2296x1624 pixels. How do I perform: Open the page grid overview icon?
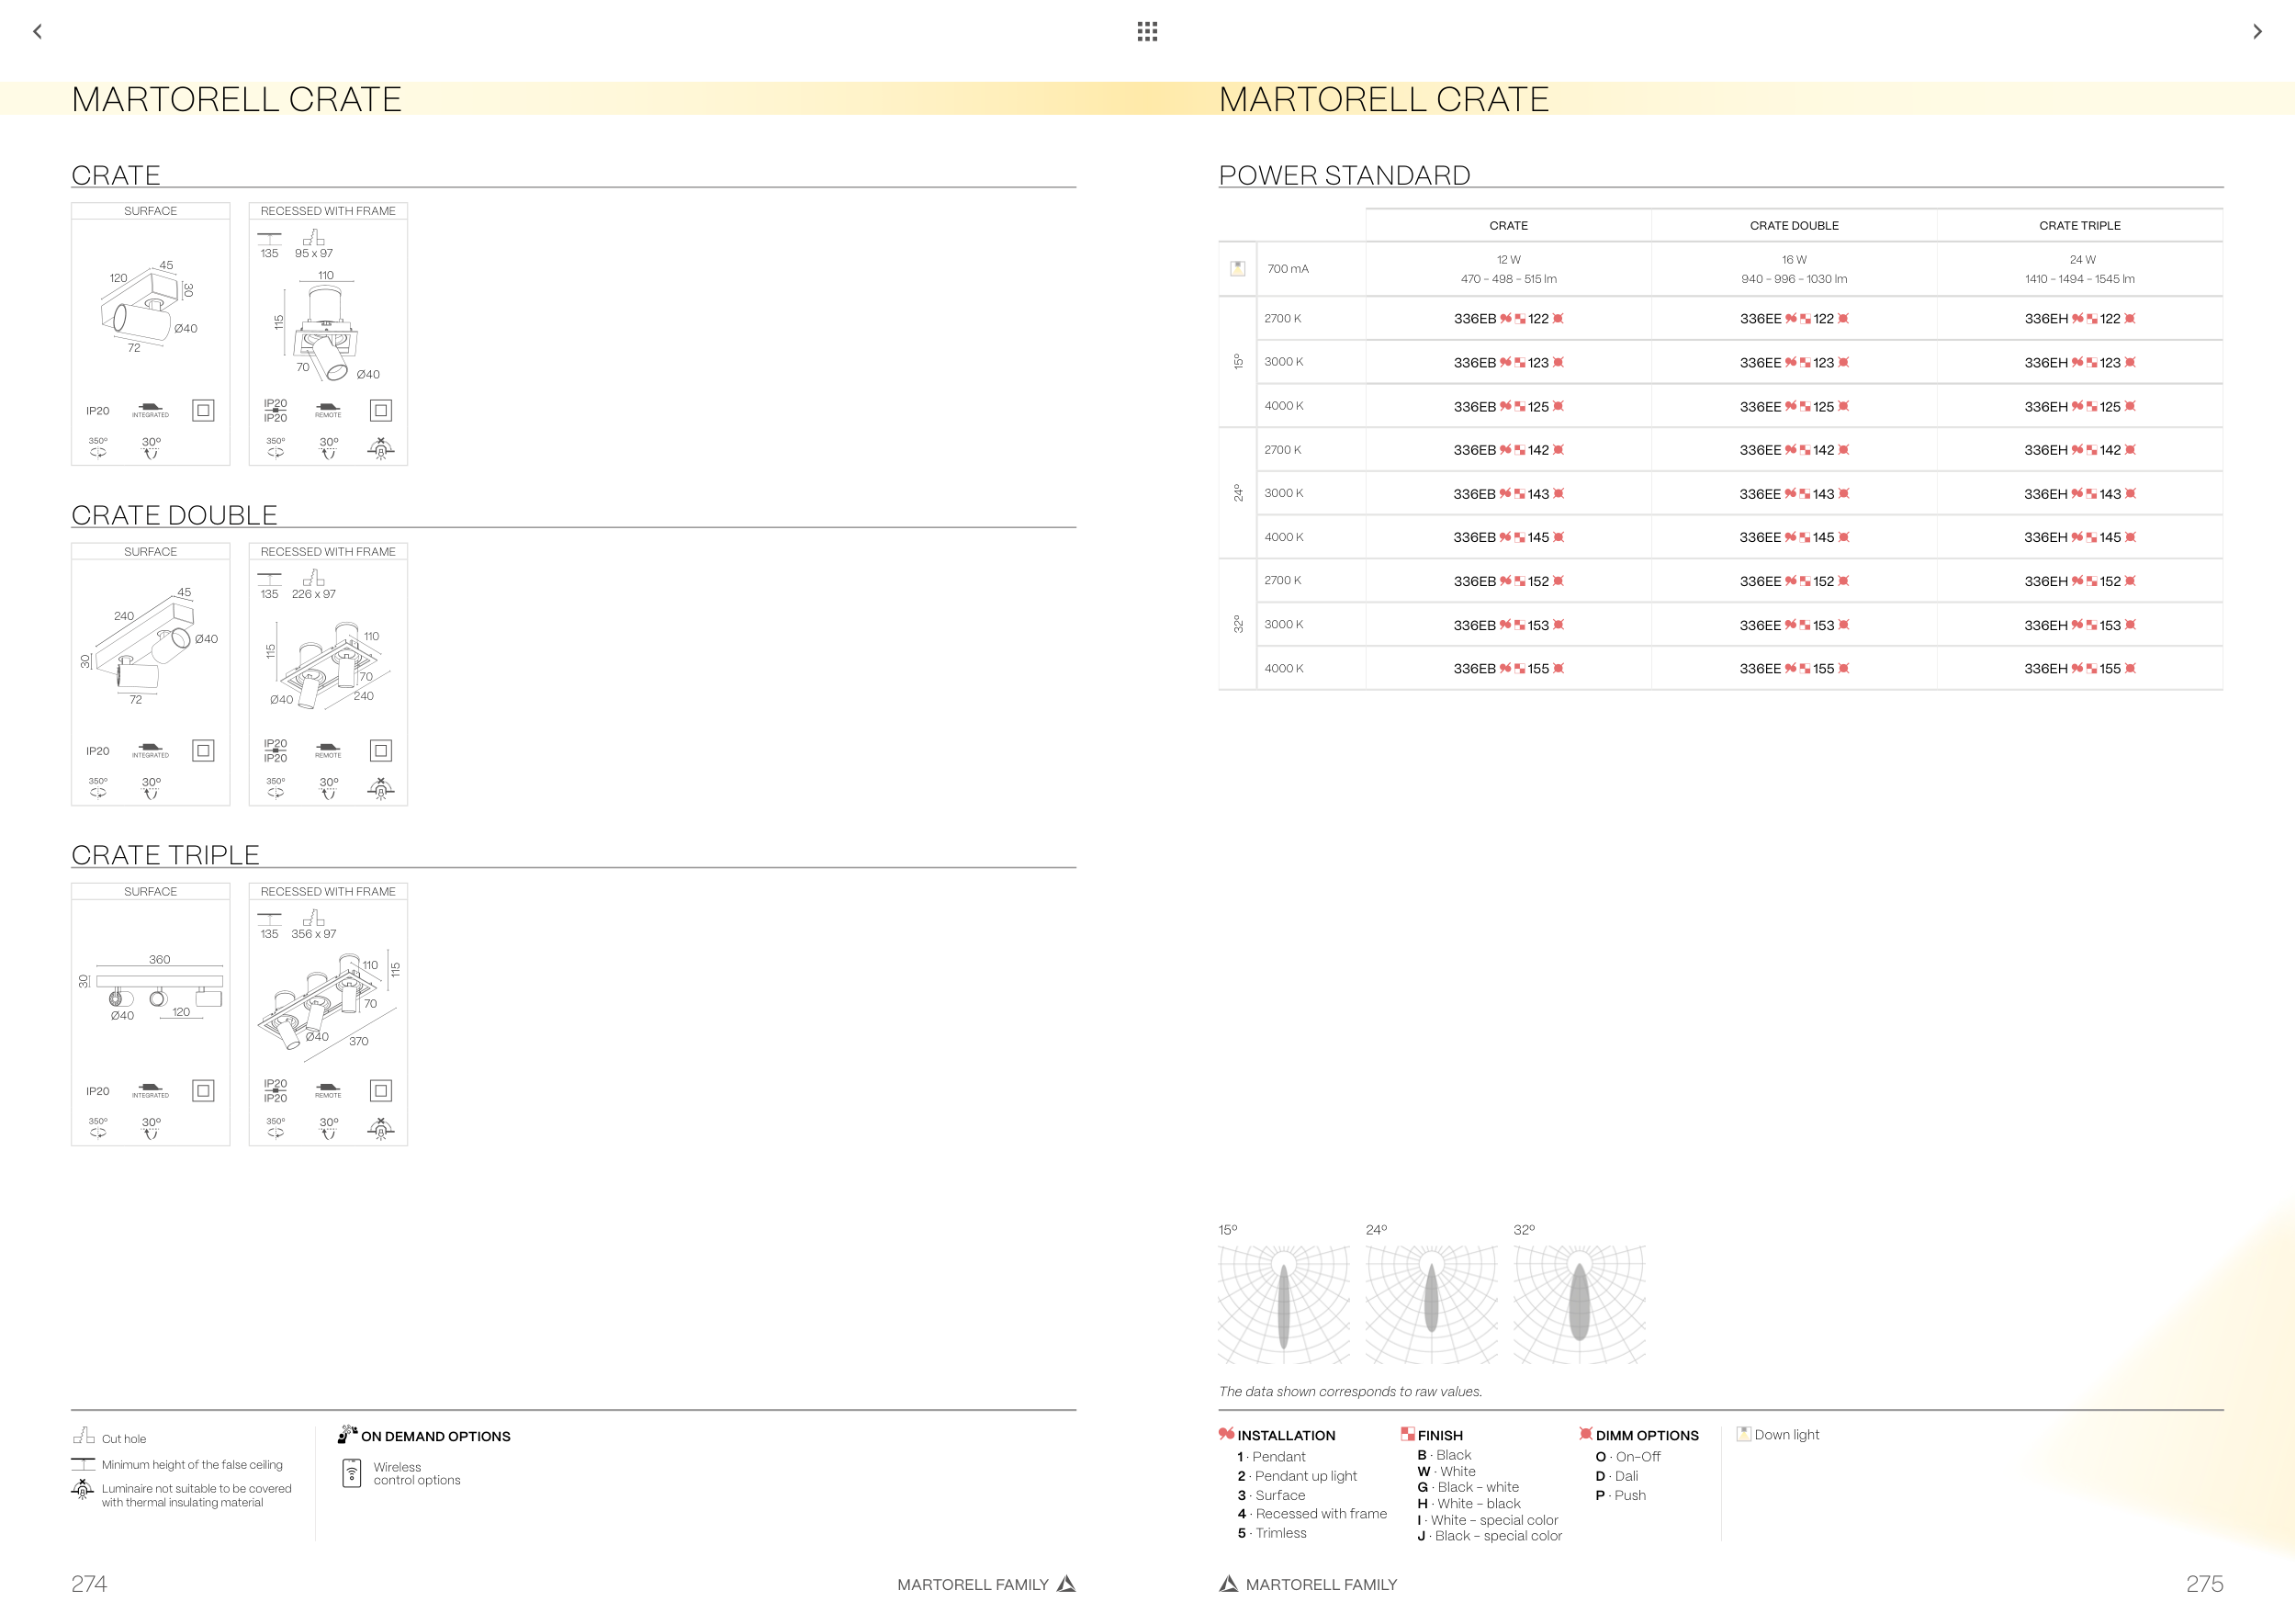1147,32
